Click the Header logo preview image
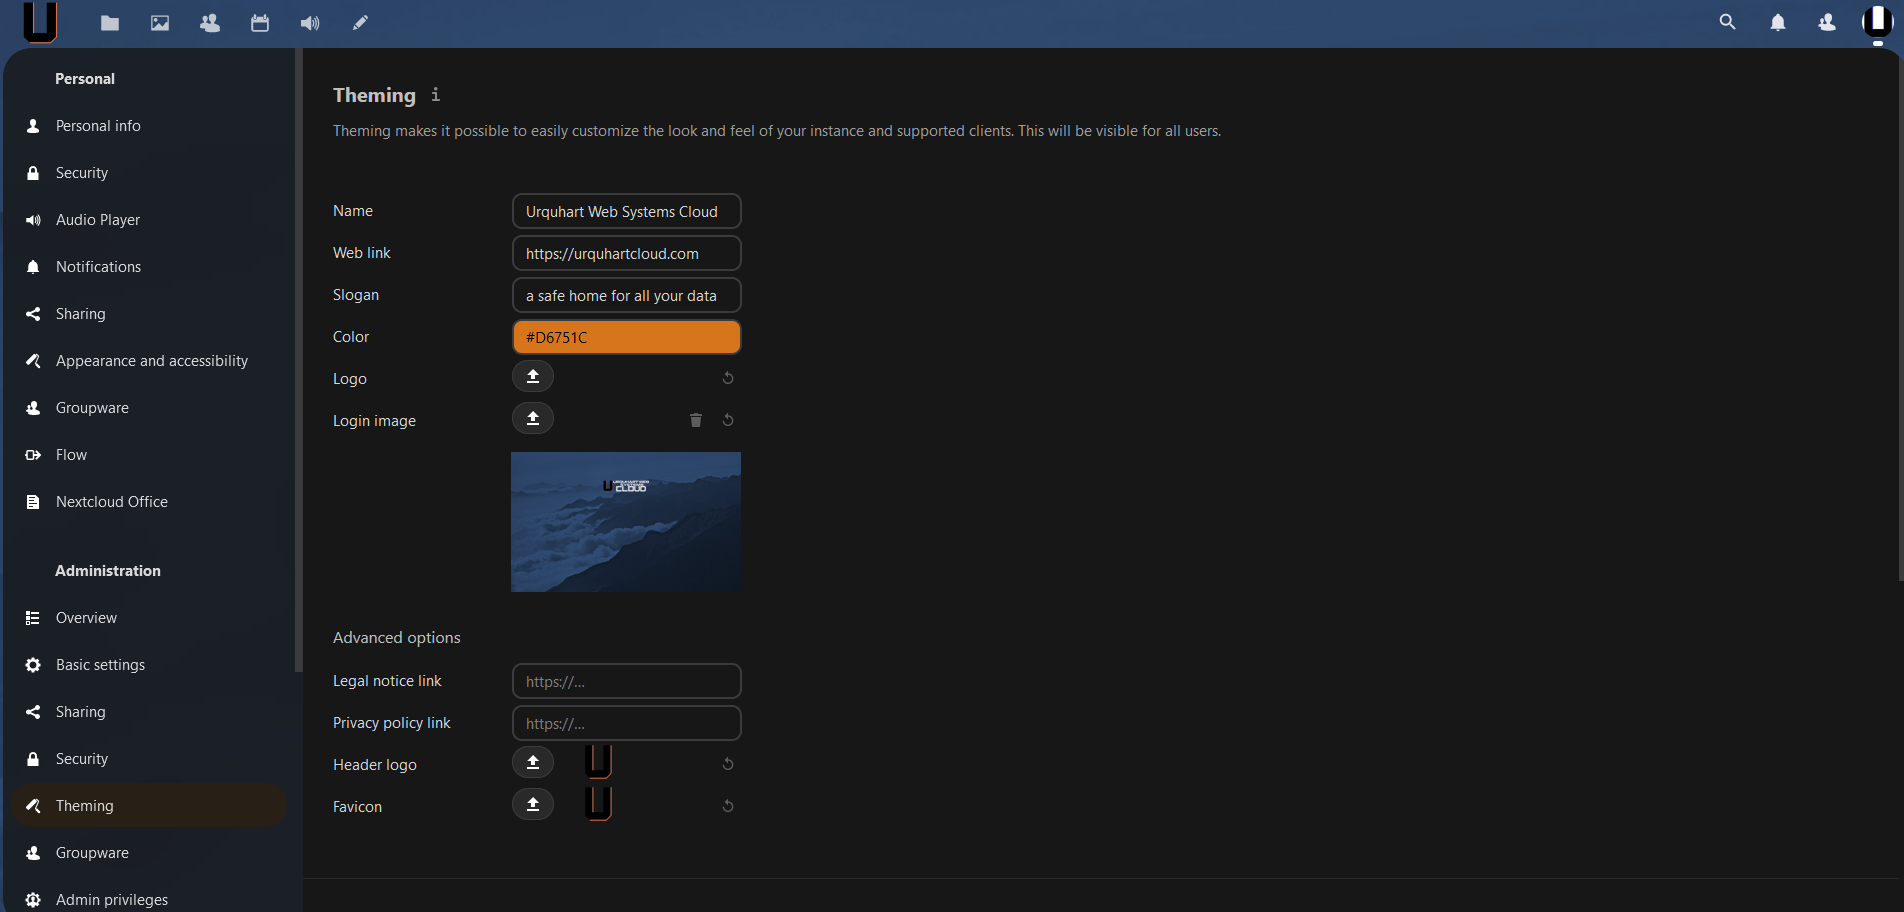The height and width of the screenshot is (912, 1904). [598, 761]
